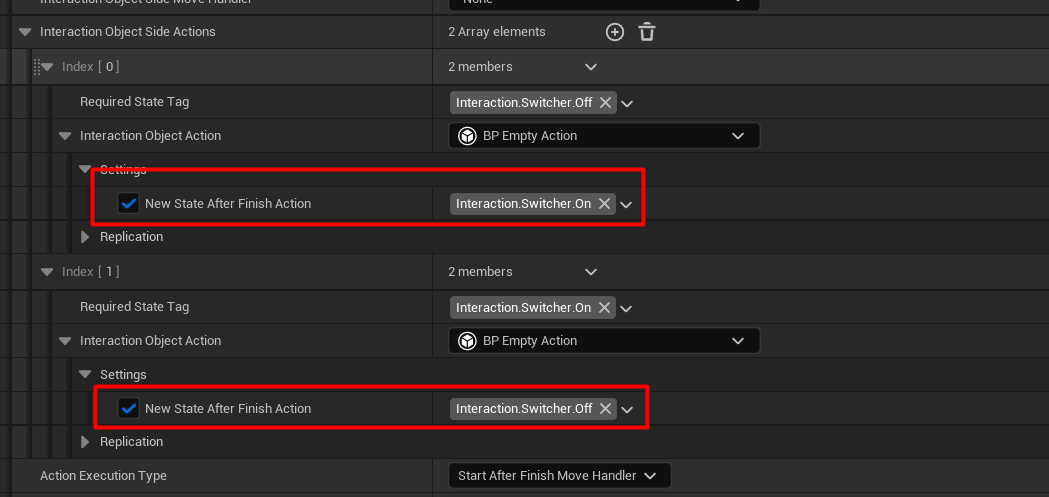The height and width of the screenshot is (497, 1049).
Task: Grab the drag handle of Index 0
Action: [x=36, y=67]
